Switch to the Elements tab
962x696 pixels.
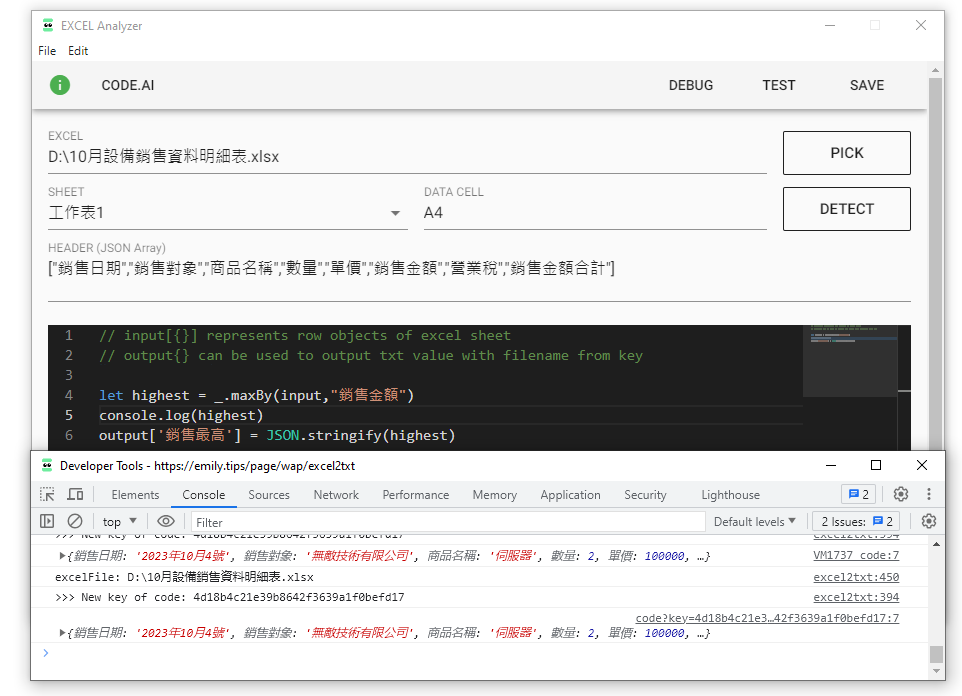point(135,495)
